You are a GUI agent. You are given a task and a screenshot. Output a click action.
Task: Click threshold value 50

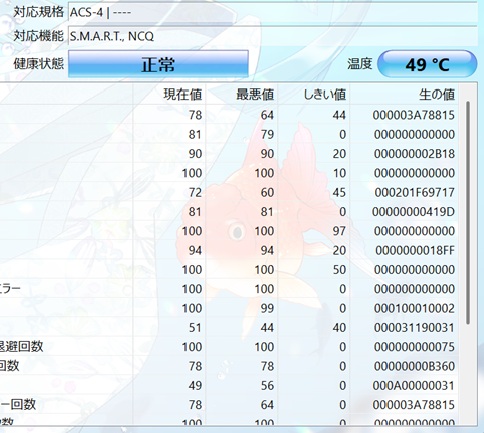point(339,269)
